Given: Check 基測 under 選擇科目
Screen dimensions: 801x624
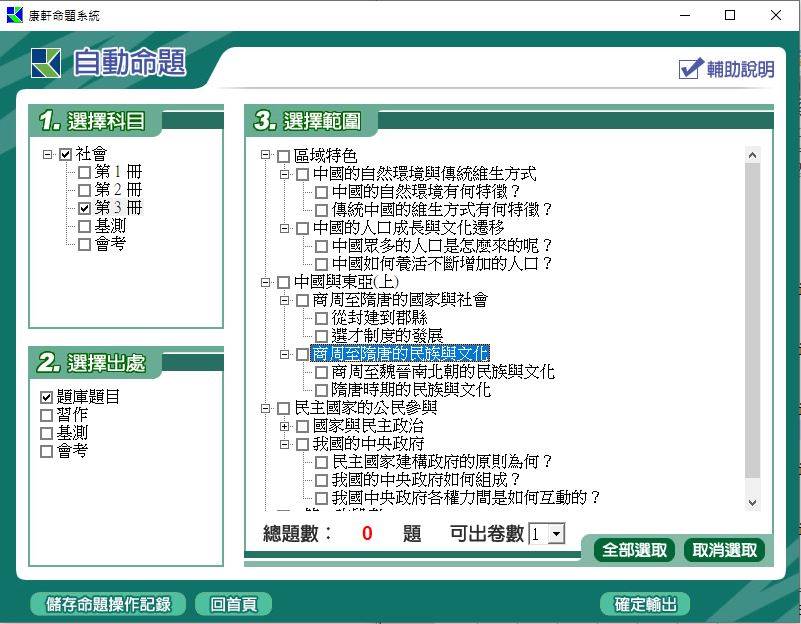Looking at the screenshot, I should point(84,226).
